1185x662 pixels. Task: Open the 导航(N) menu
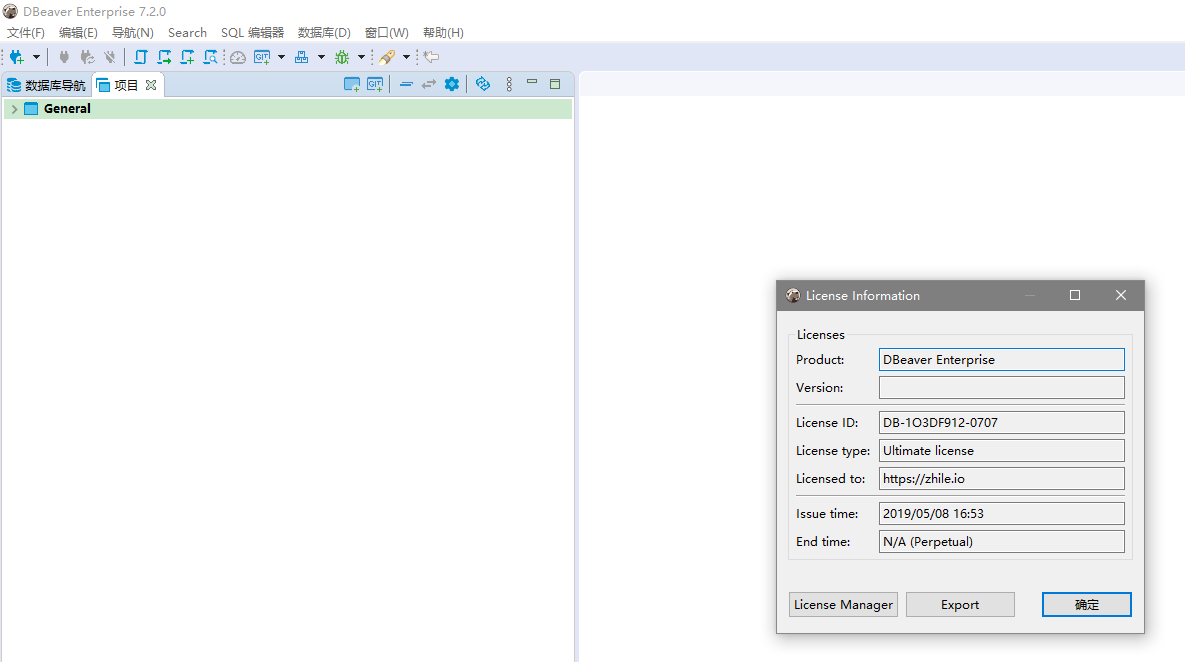pyautogui.click(x=132, y=32)
